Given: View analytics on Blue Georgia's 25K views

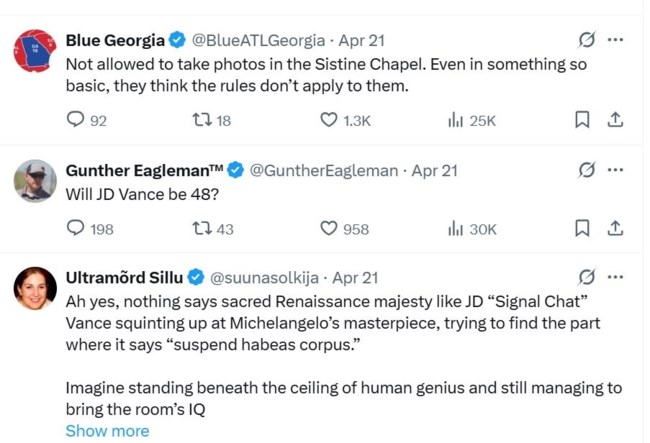Looking at the screenshot, I should [456, 120].
